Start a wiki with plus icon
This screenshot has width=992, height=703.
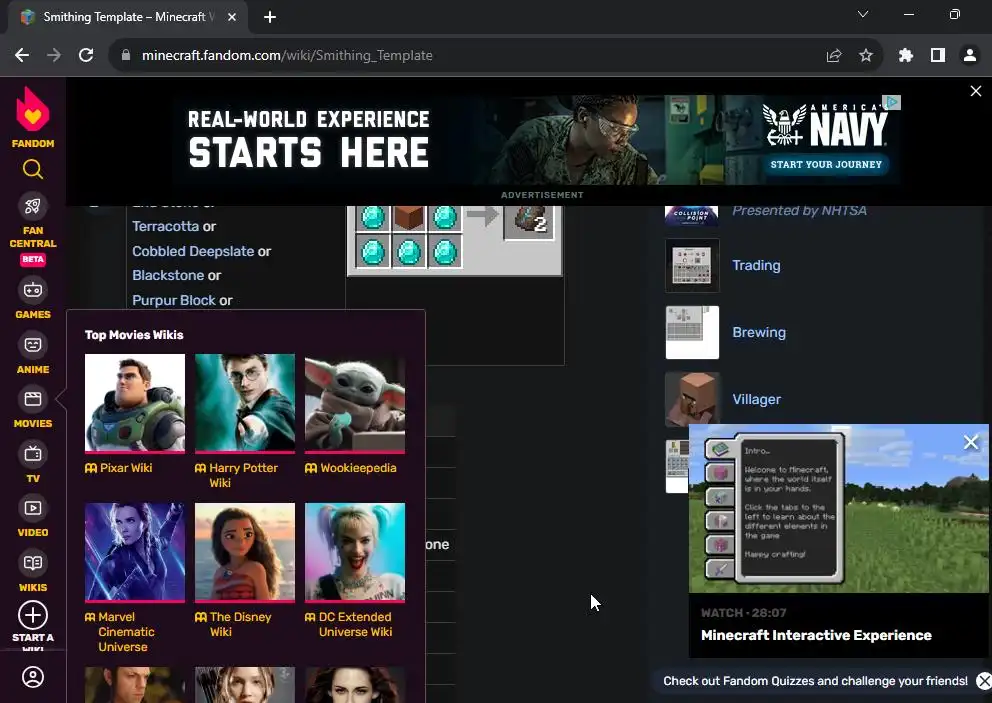pos(33,615)
